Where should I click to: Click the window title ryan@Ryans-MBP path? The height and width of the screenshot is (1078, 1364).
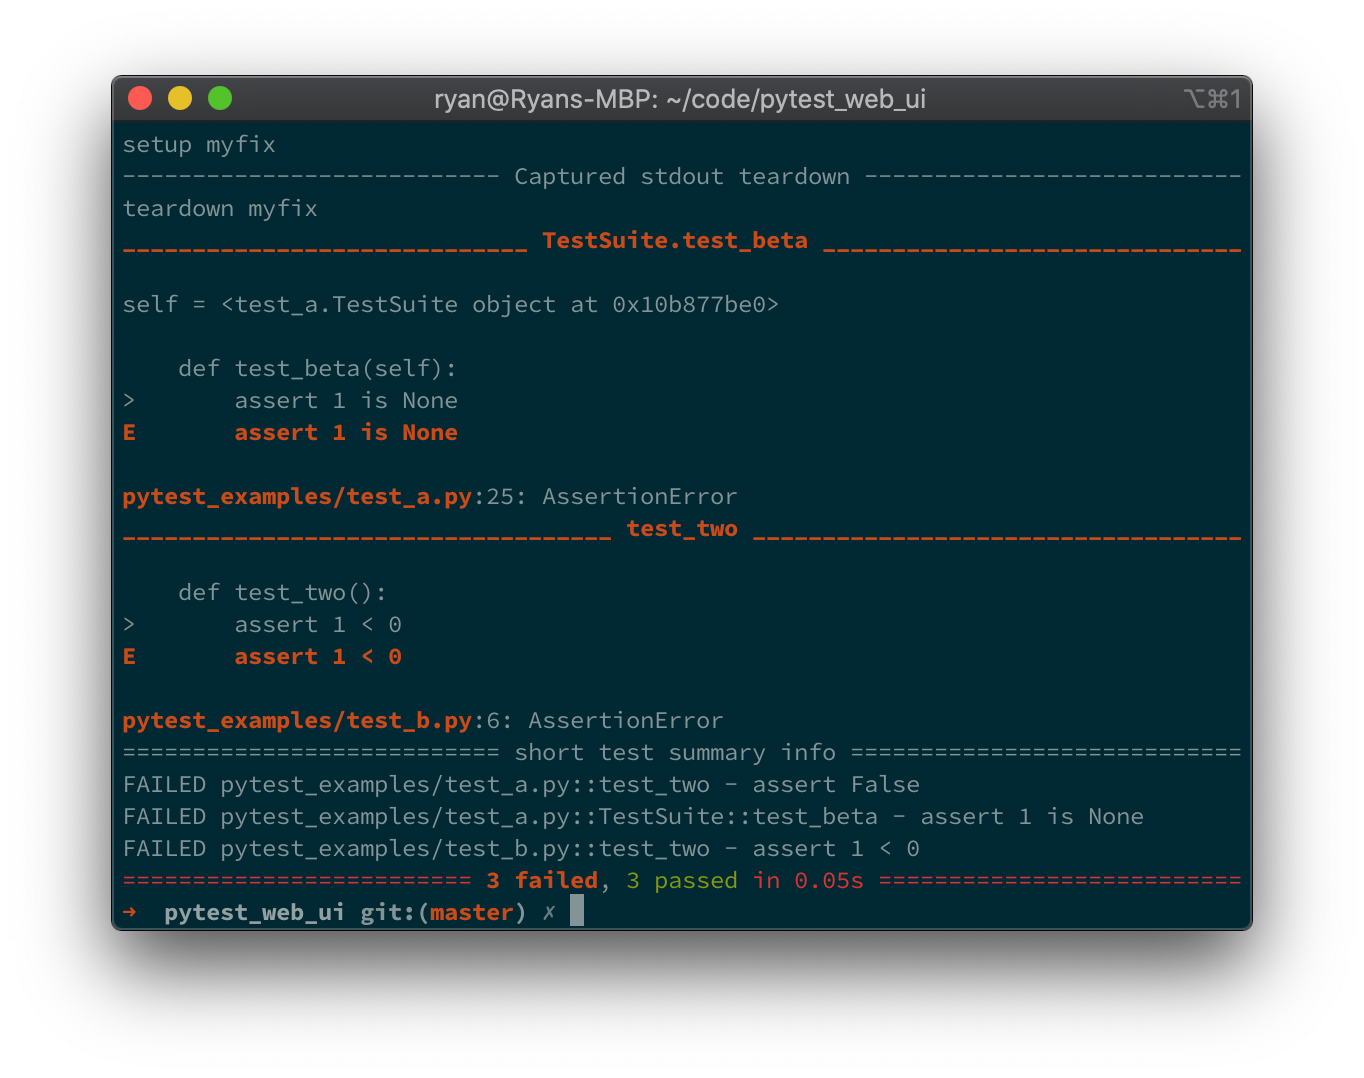tap(680, 99)
